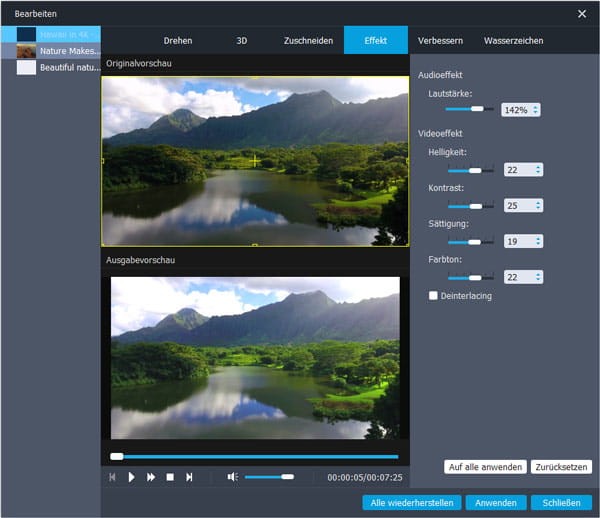Screen dimensions: 600x518
Task: Skip to the next frame
Action: pyautogui.click(x=189, y=477)
